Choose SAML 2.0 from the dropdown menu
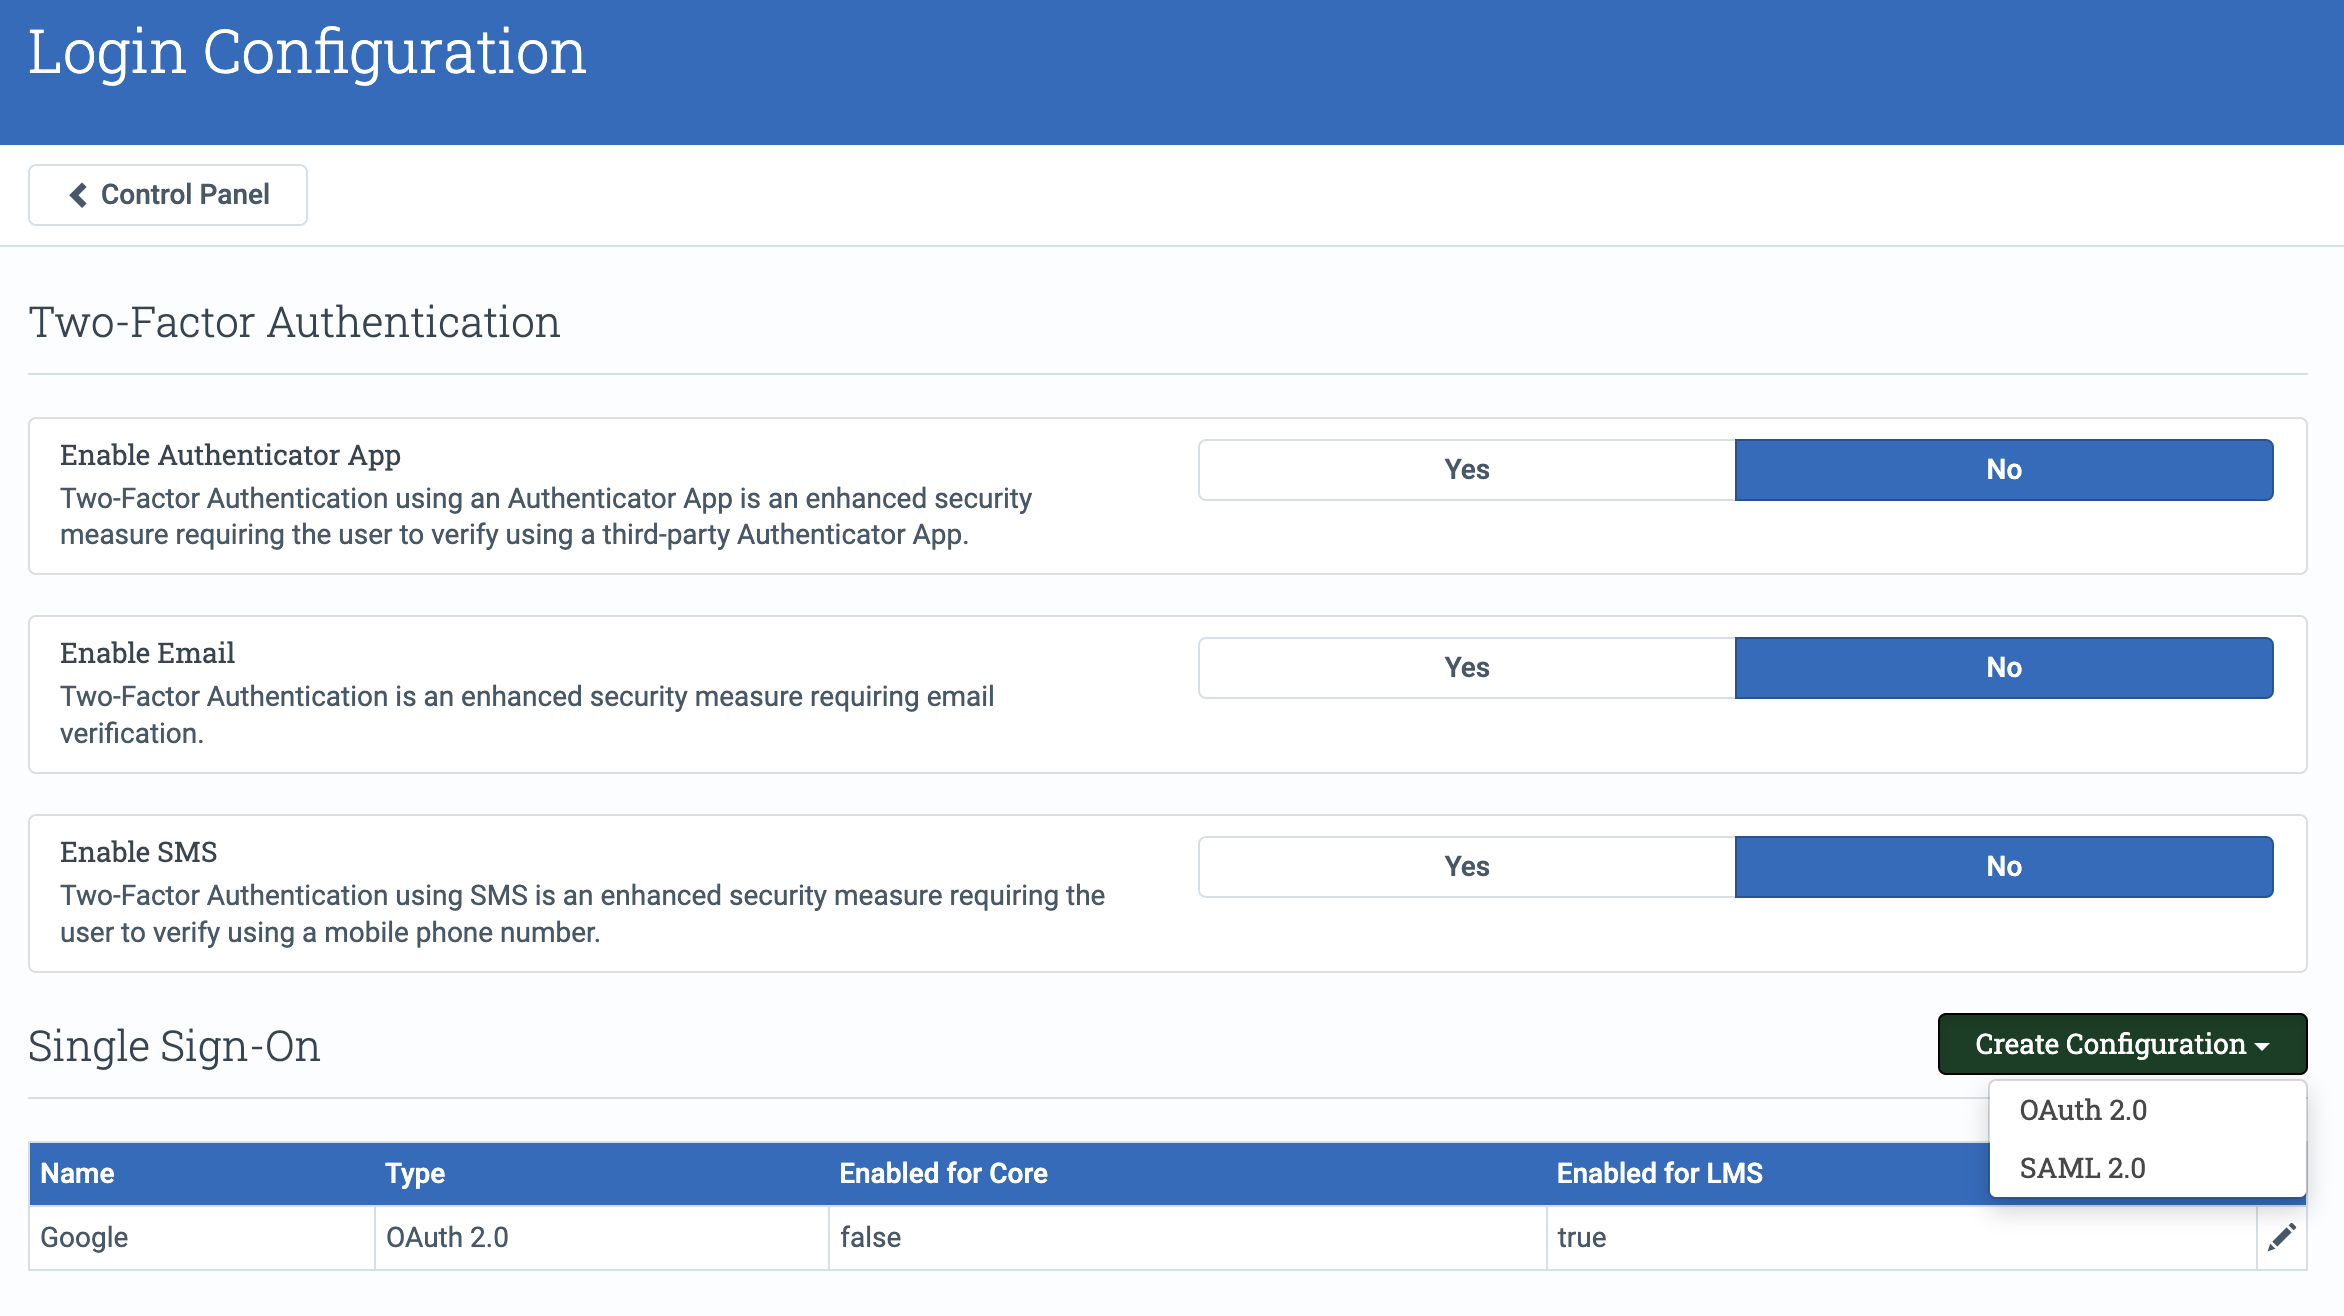The height and width of the screenshot is (1316, 2344). [x=2147, y=1168]
